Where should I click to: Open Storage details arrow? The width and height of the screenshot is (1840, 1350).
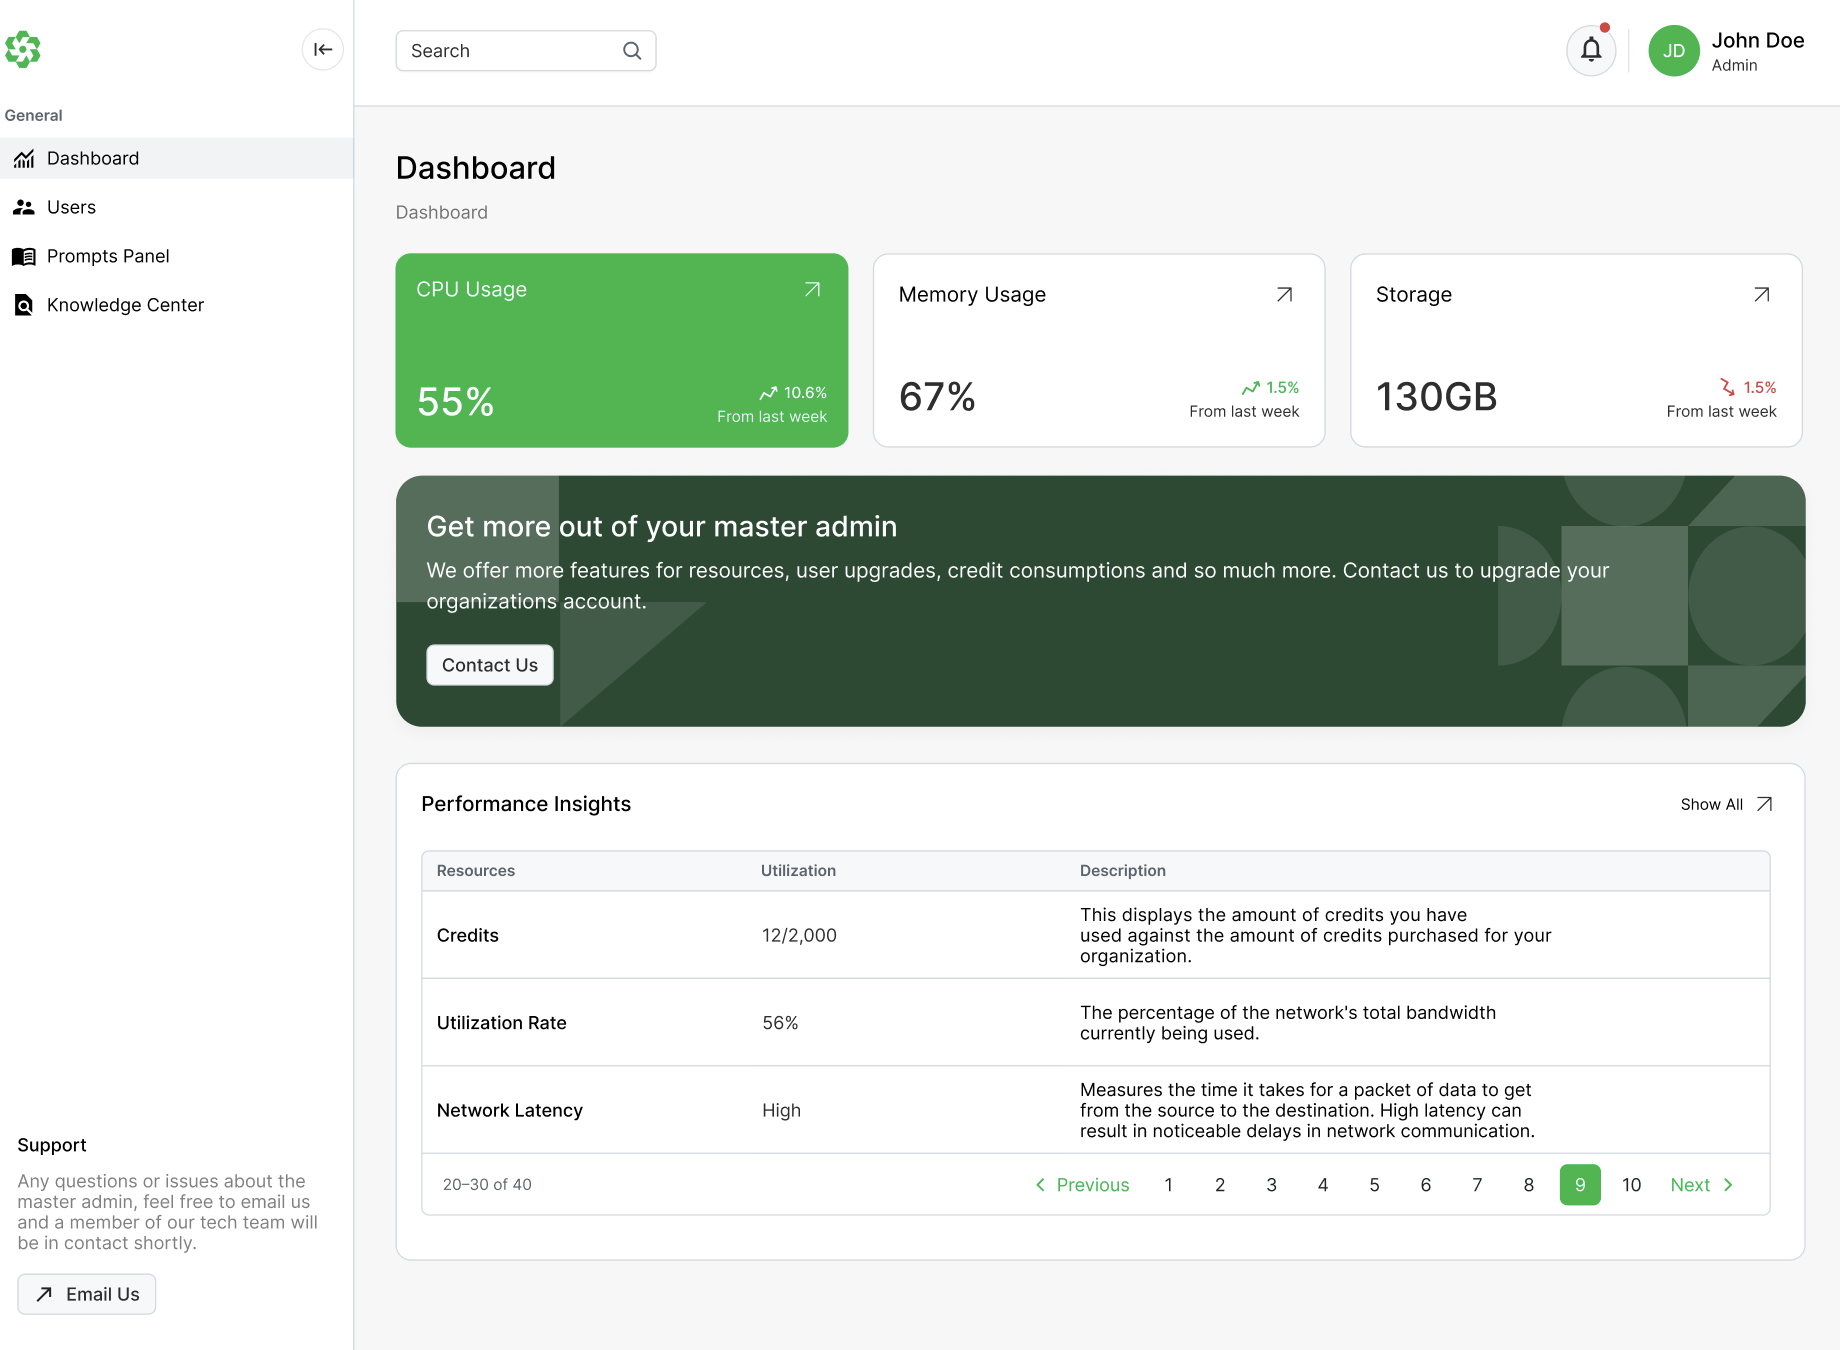1762,294
